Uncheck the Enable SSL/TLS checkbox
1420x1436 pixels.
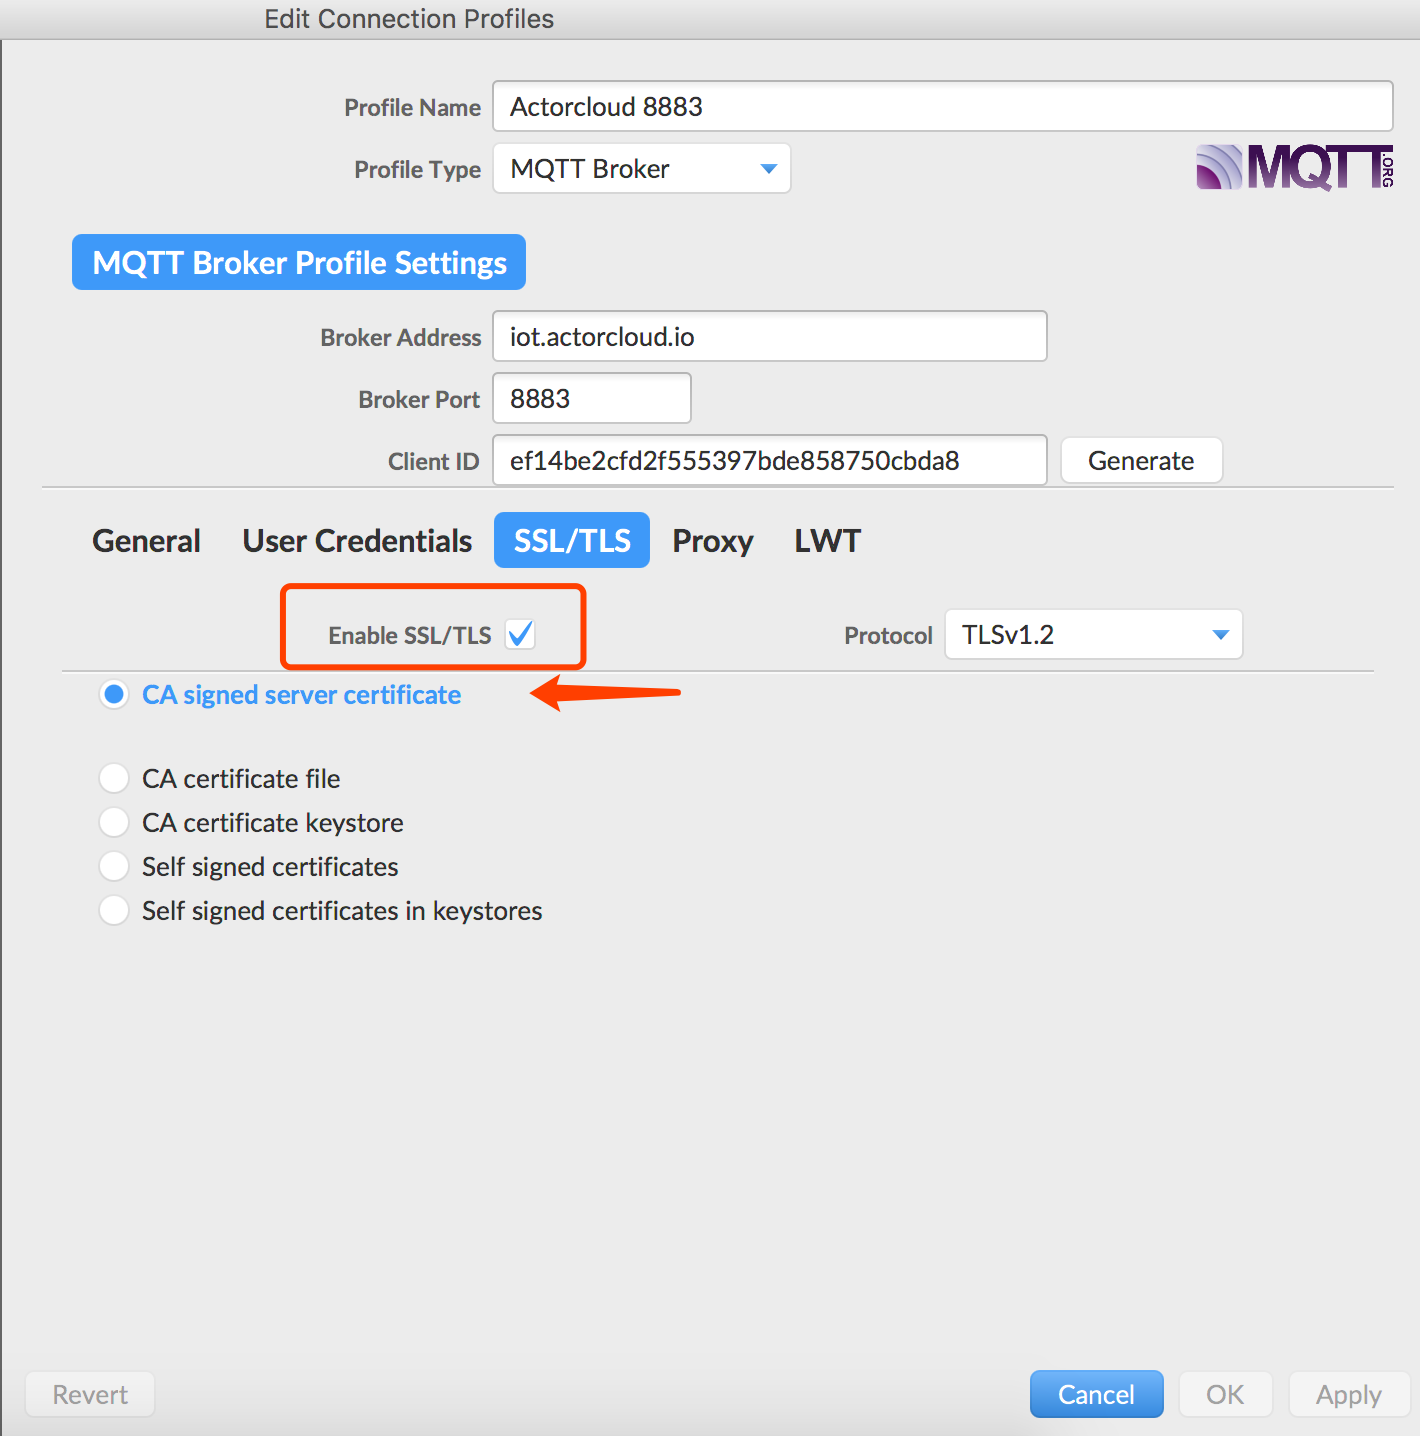click(x=520, y=634)
